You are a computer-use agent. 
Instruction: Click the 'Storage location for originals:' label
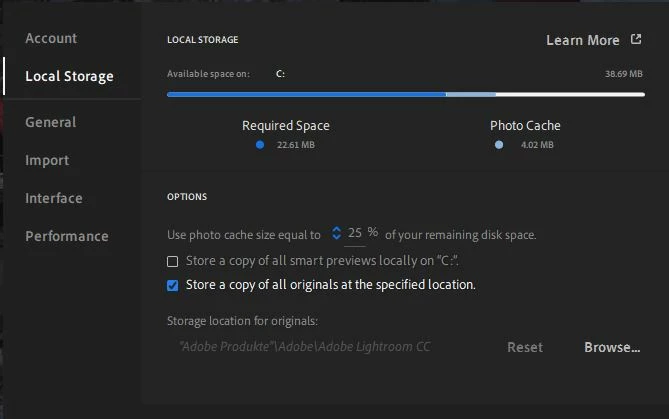[x=242, y=321]
